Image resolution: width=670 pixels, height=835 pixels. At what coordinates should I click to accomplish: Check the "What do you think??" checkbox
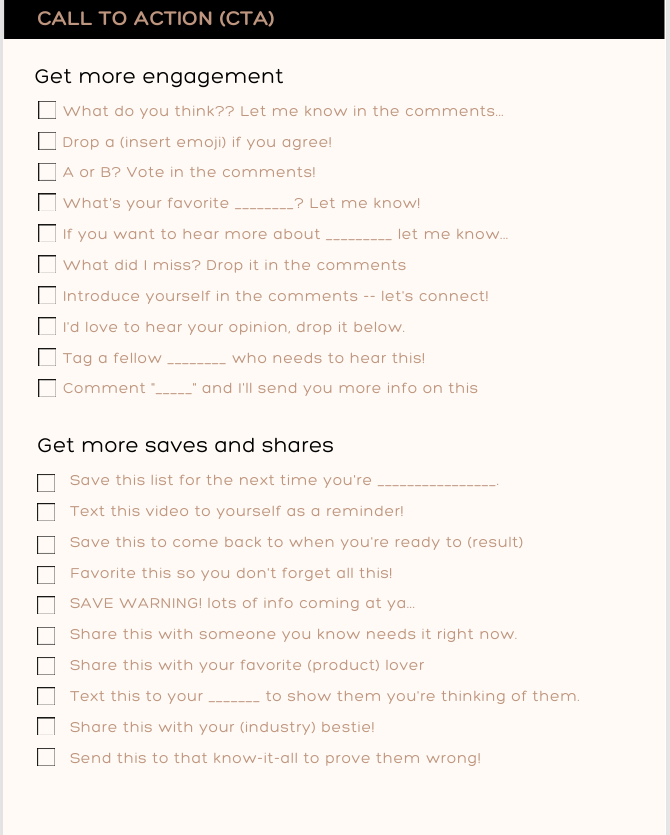coord(47,110)
